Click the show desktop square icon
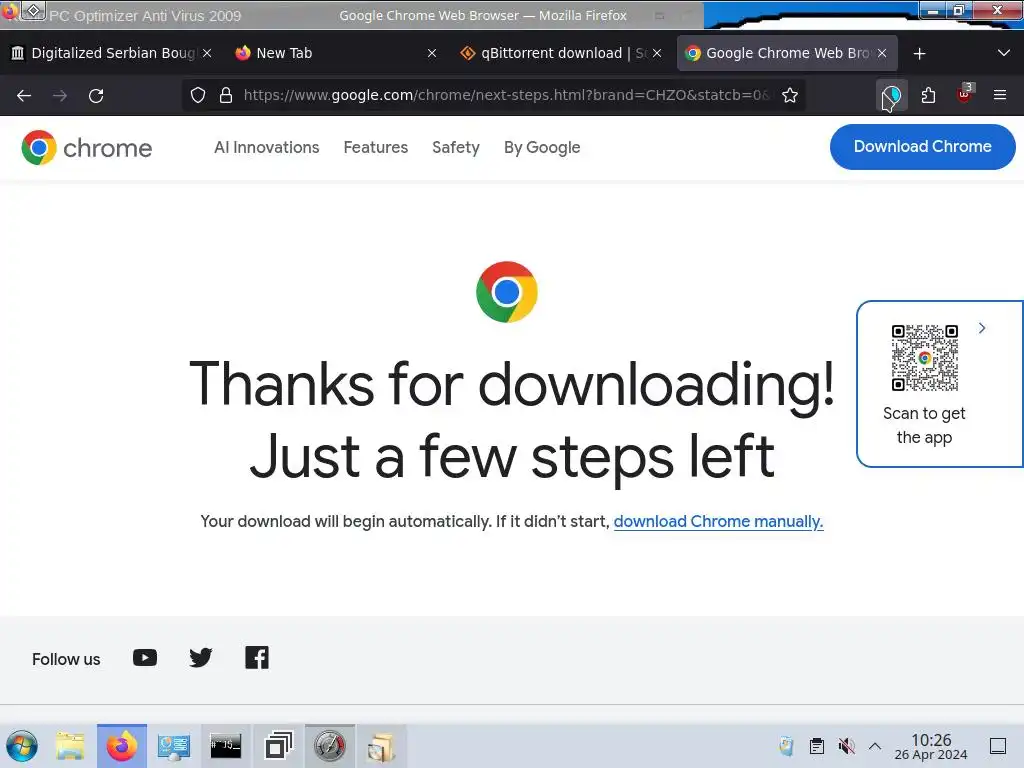This screenshot has height=768, width=1024. 998,746
